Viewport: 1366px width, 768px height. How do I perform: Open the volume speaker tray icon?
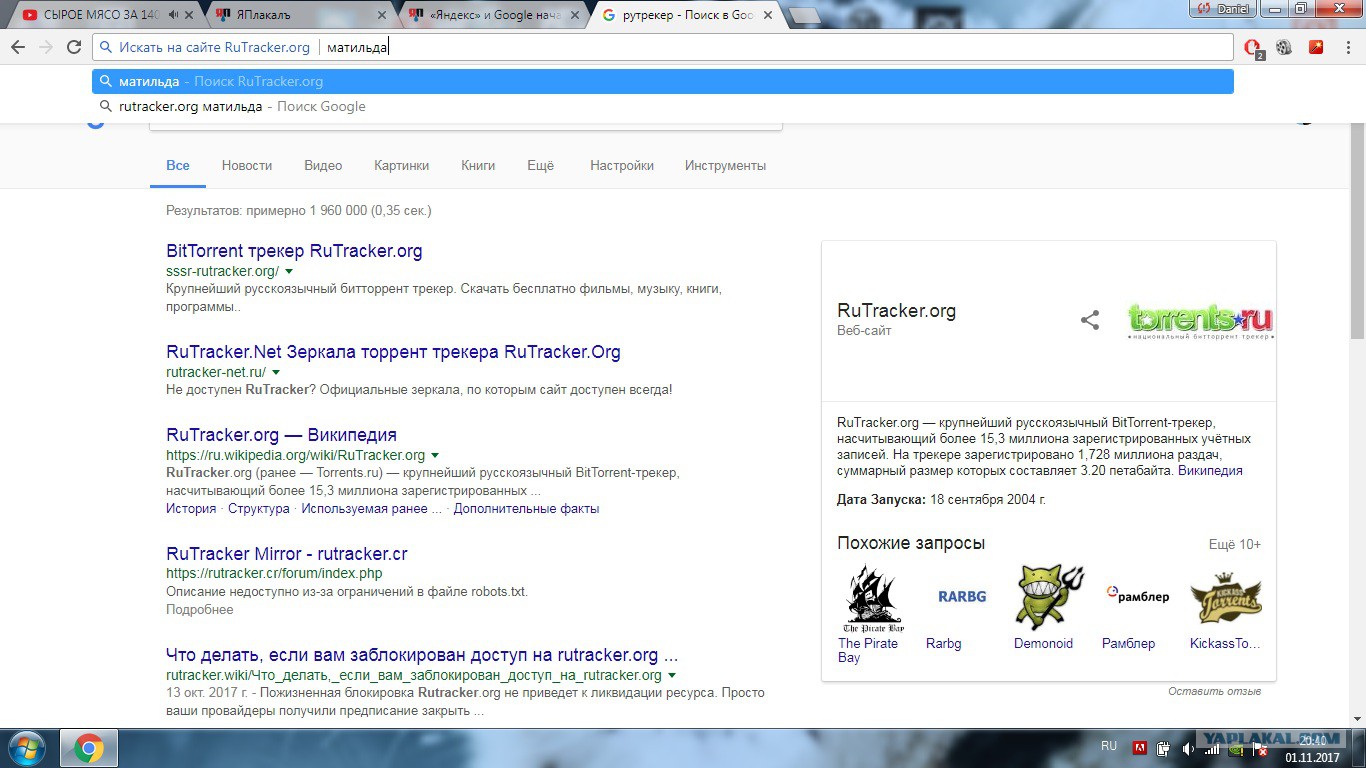(x=1188, y=748)
